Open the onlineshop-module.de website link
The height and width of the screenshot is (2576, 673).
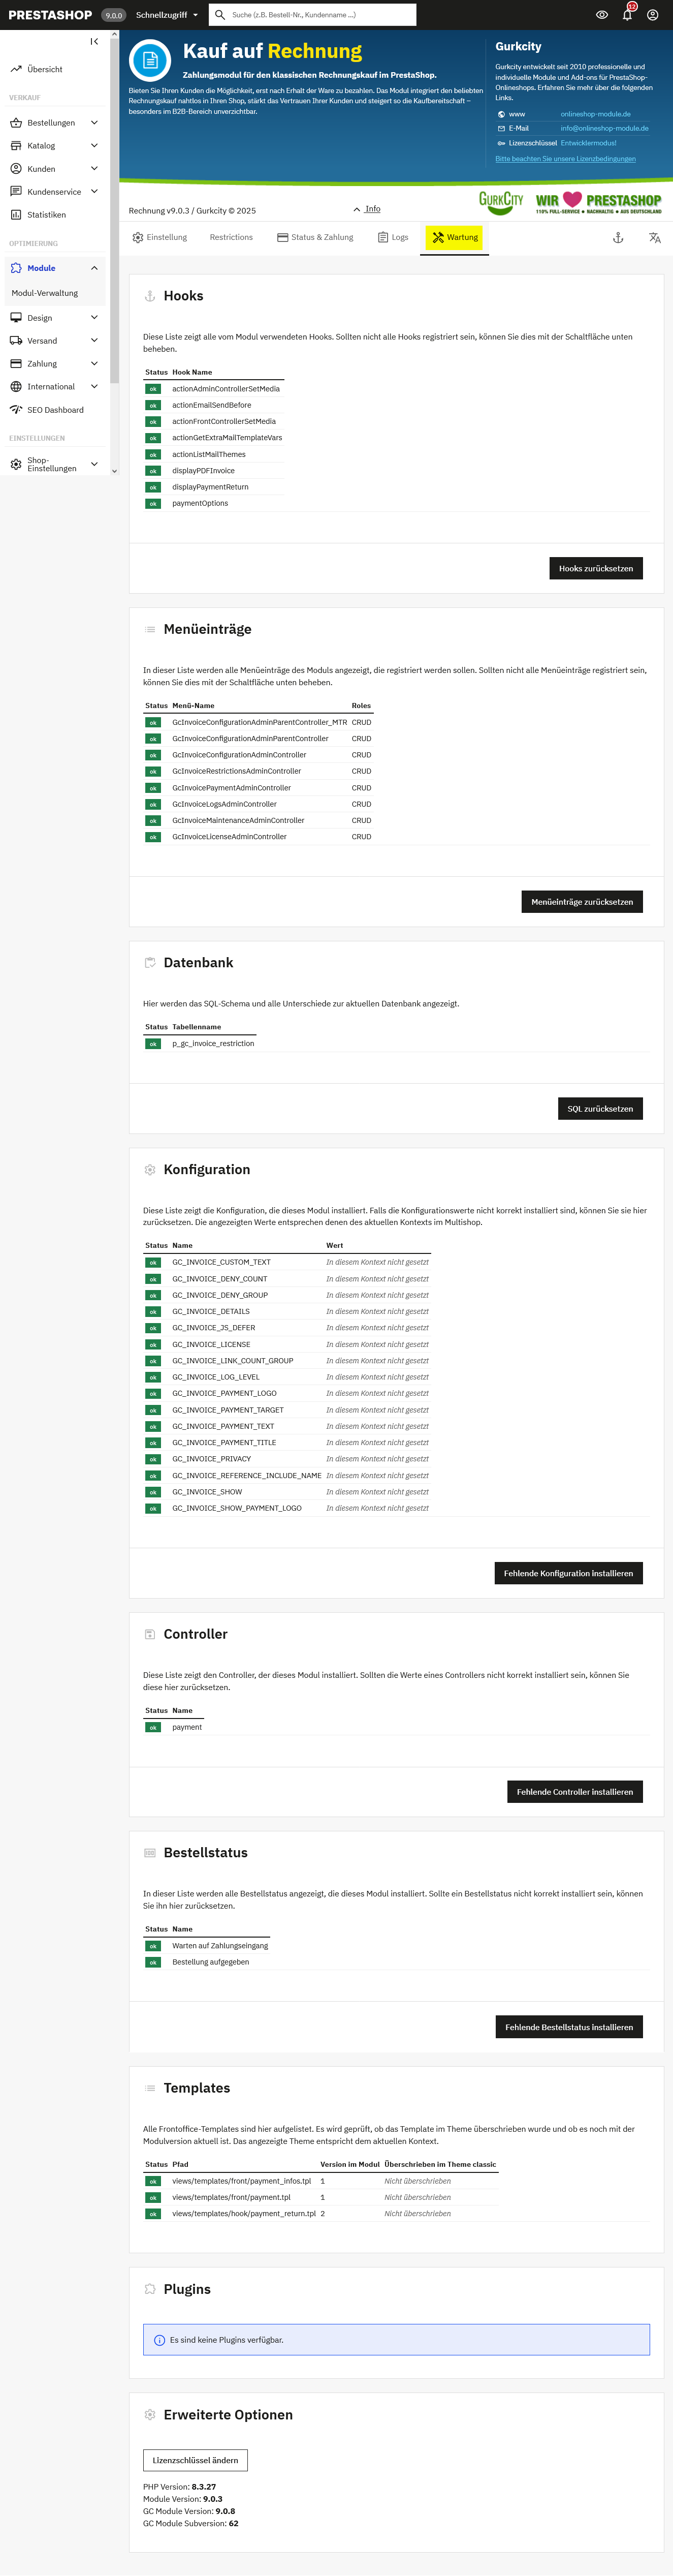coord(595,114)
